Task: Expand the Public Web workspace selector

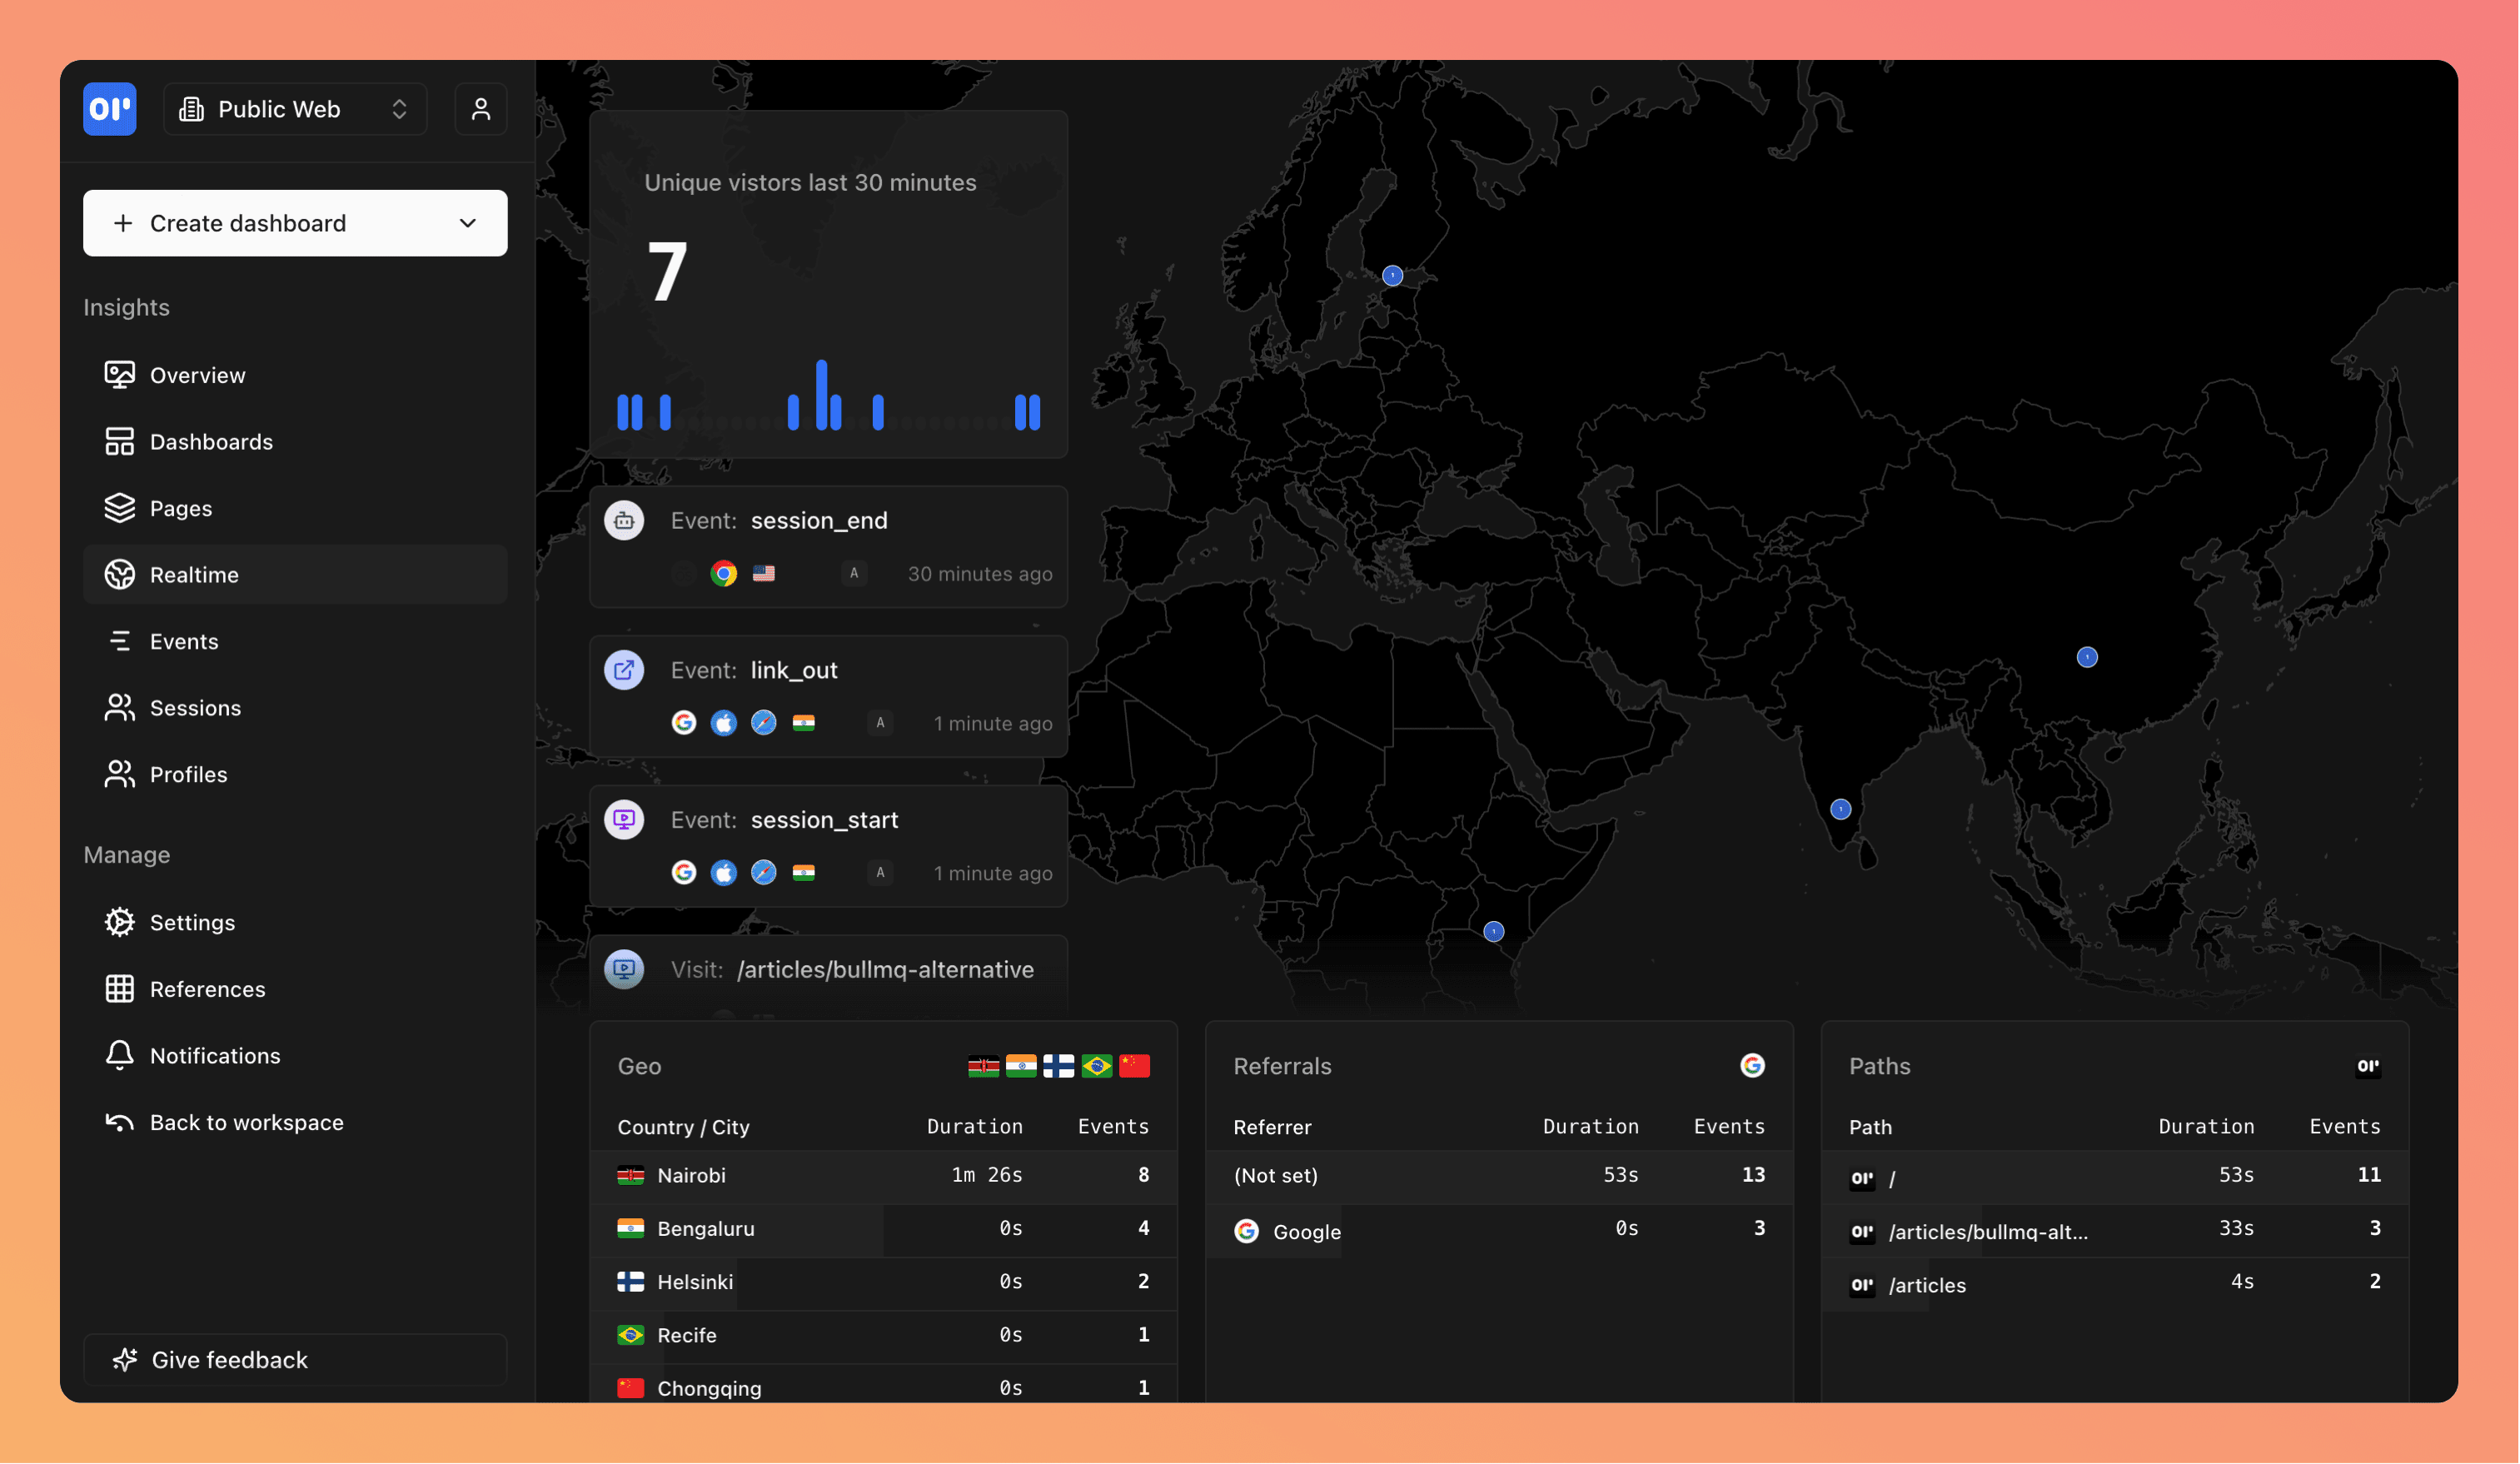Action: click(x=398, y=109)
